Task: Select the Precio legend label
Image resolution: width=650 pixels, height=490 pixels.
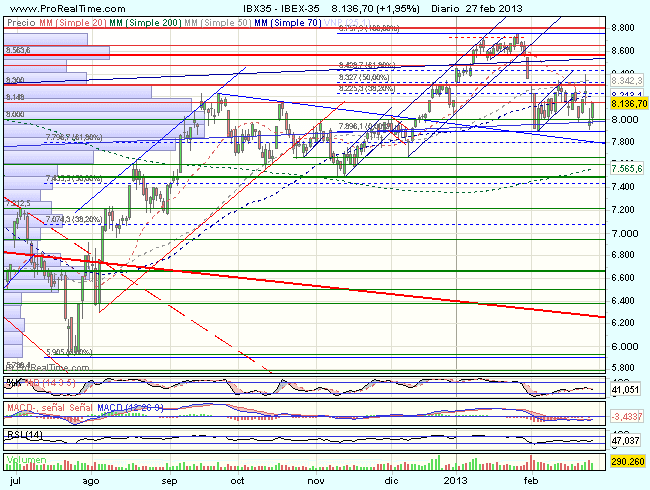Action: tap(20, 19)
